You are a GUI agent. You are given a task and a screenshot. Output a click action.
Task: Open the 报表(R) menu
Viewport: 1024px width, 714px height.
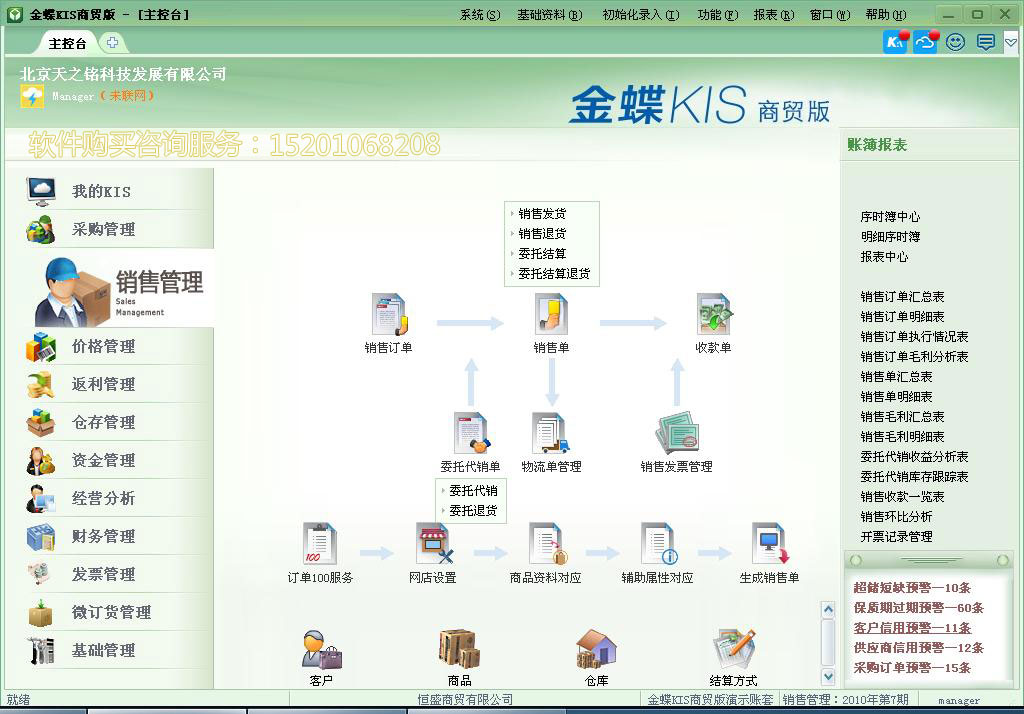pyautogui.click(x=773, y=14)
